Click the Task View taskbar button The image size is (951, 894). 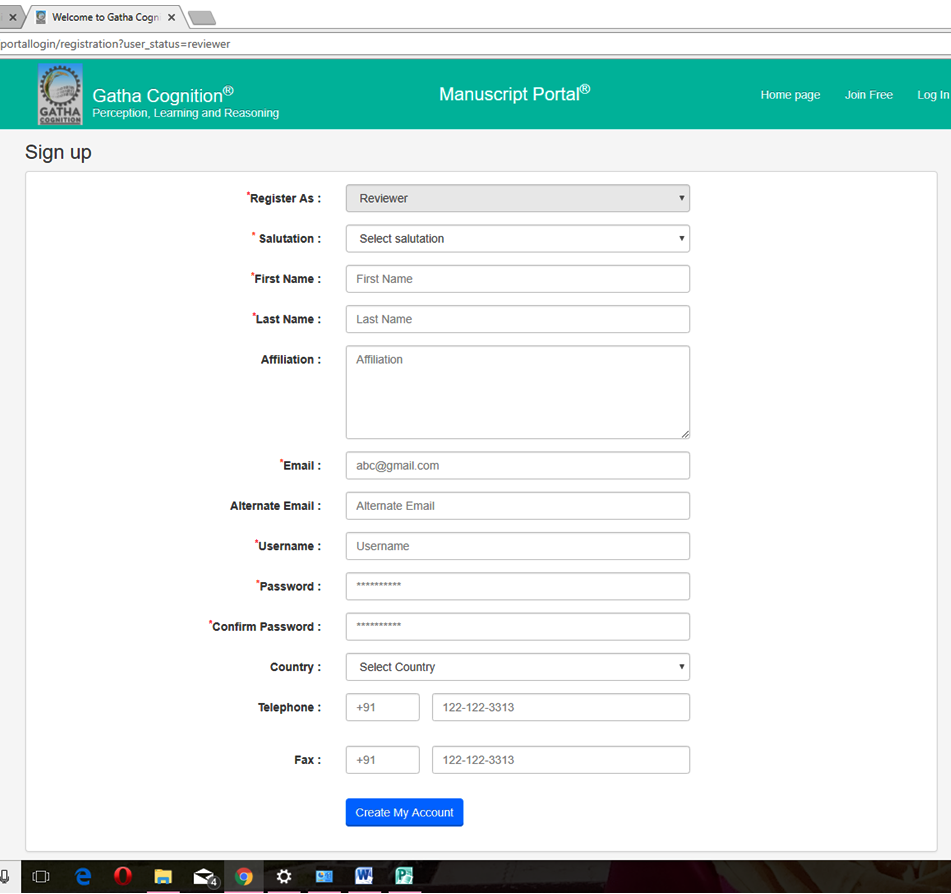41,877
